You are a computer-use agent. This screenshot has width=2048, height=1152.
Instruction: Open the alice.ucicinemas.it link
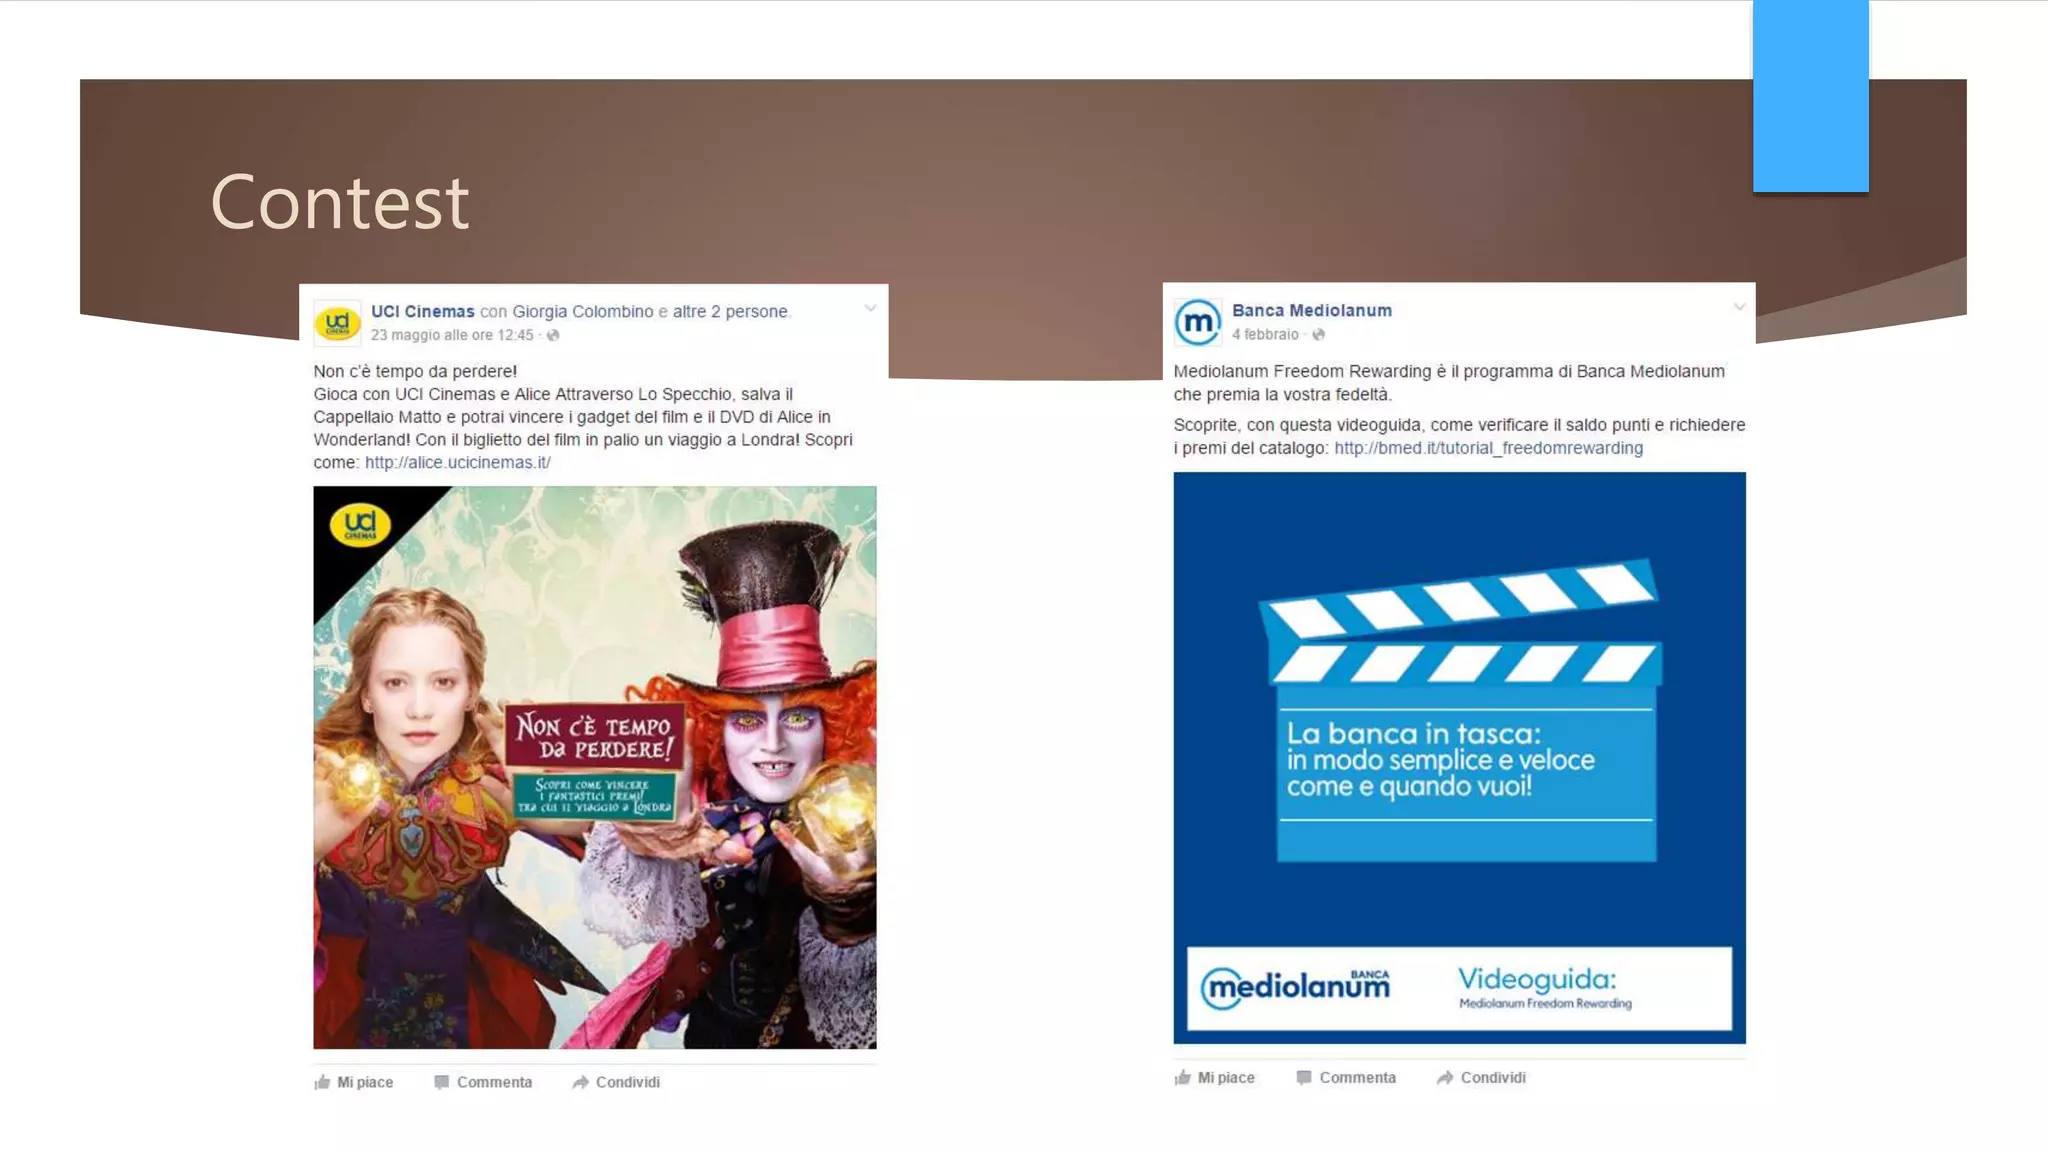coord(457,463)
